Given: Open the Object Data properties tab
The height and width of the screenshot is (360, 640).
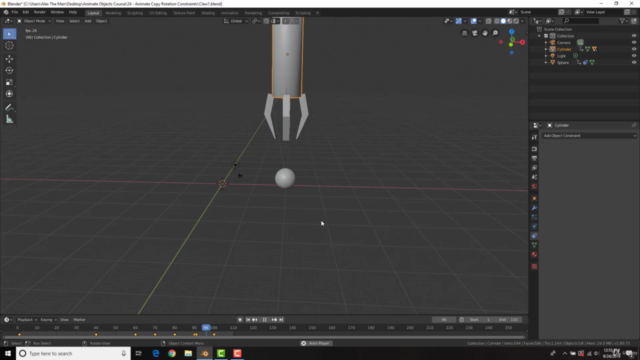Looking at the screenshot, I should pyautogui.click(x=534, y=245).
